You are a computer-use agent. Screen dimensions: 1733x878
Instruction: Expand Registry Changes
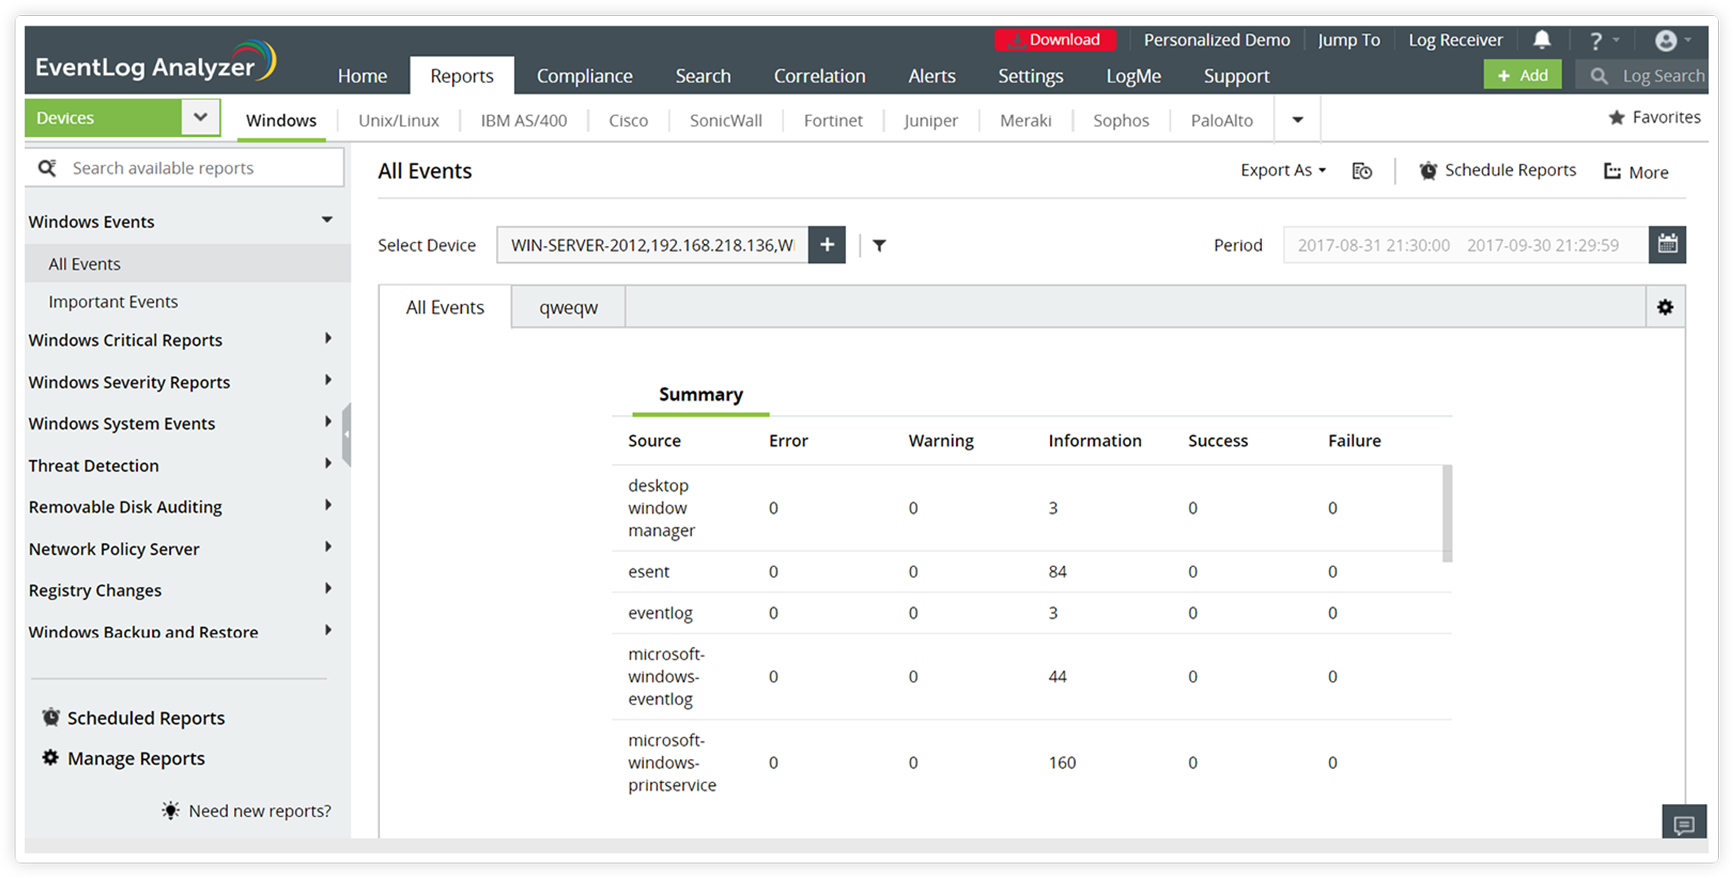point(327,589)
